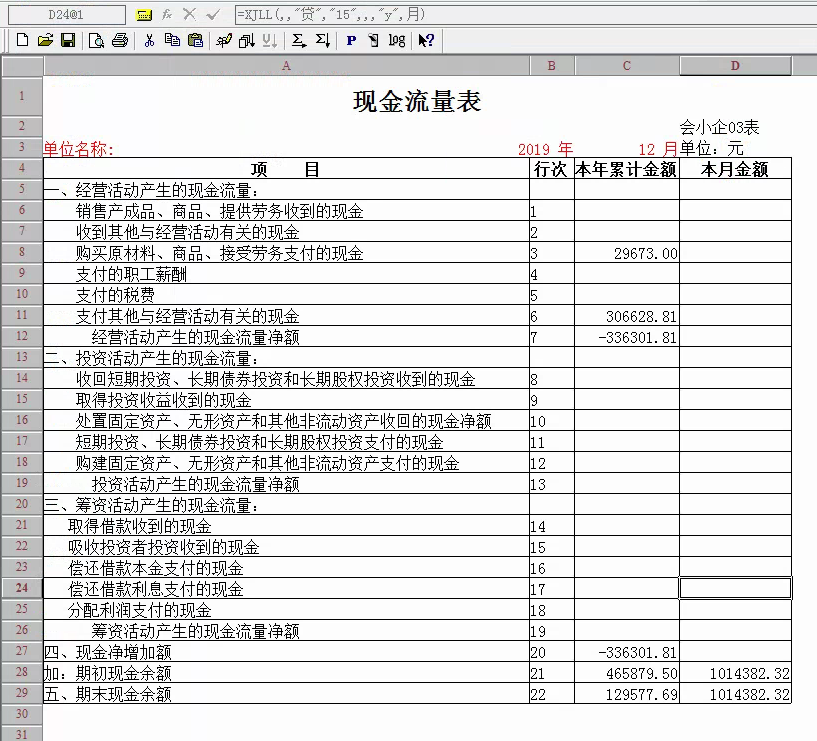The height and width of the screenshot is (741, 817).
Task: Click the greyed U sort icon
Action: [x=269, y=40]
